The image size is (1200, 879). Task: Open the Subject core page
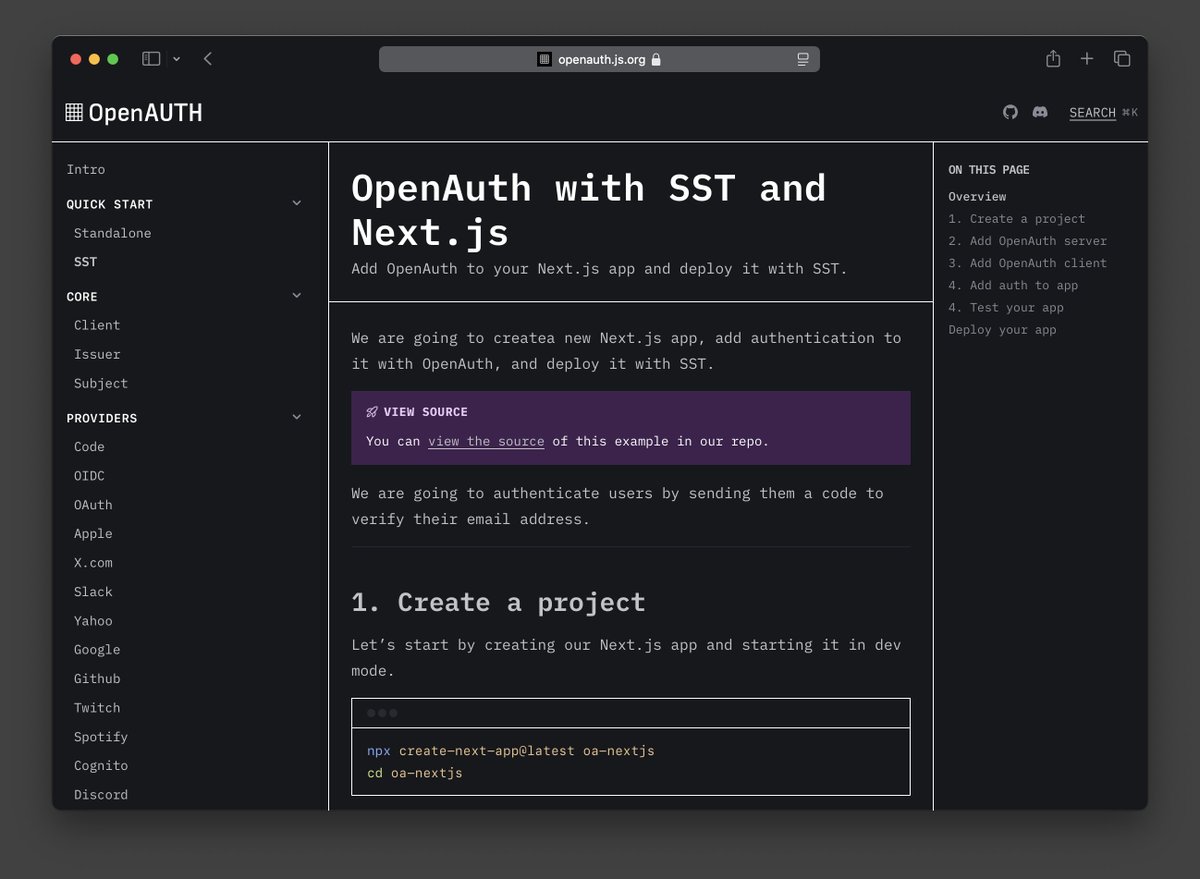point(101,383)
